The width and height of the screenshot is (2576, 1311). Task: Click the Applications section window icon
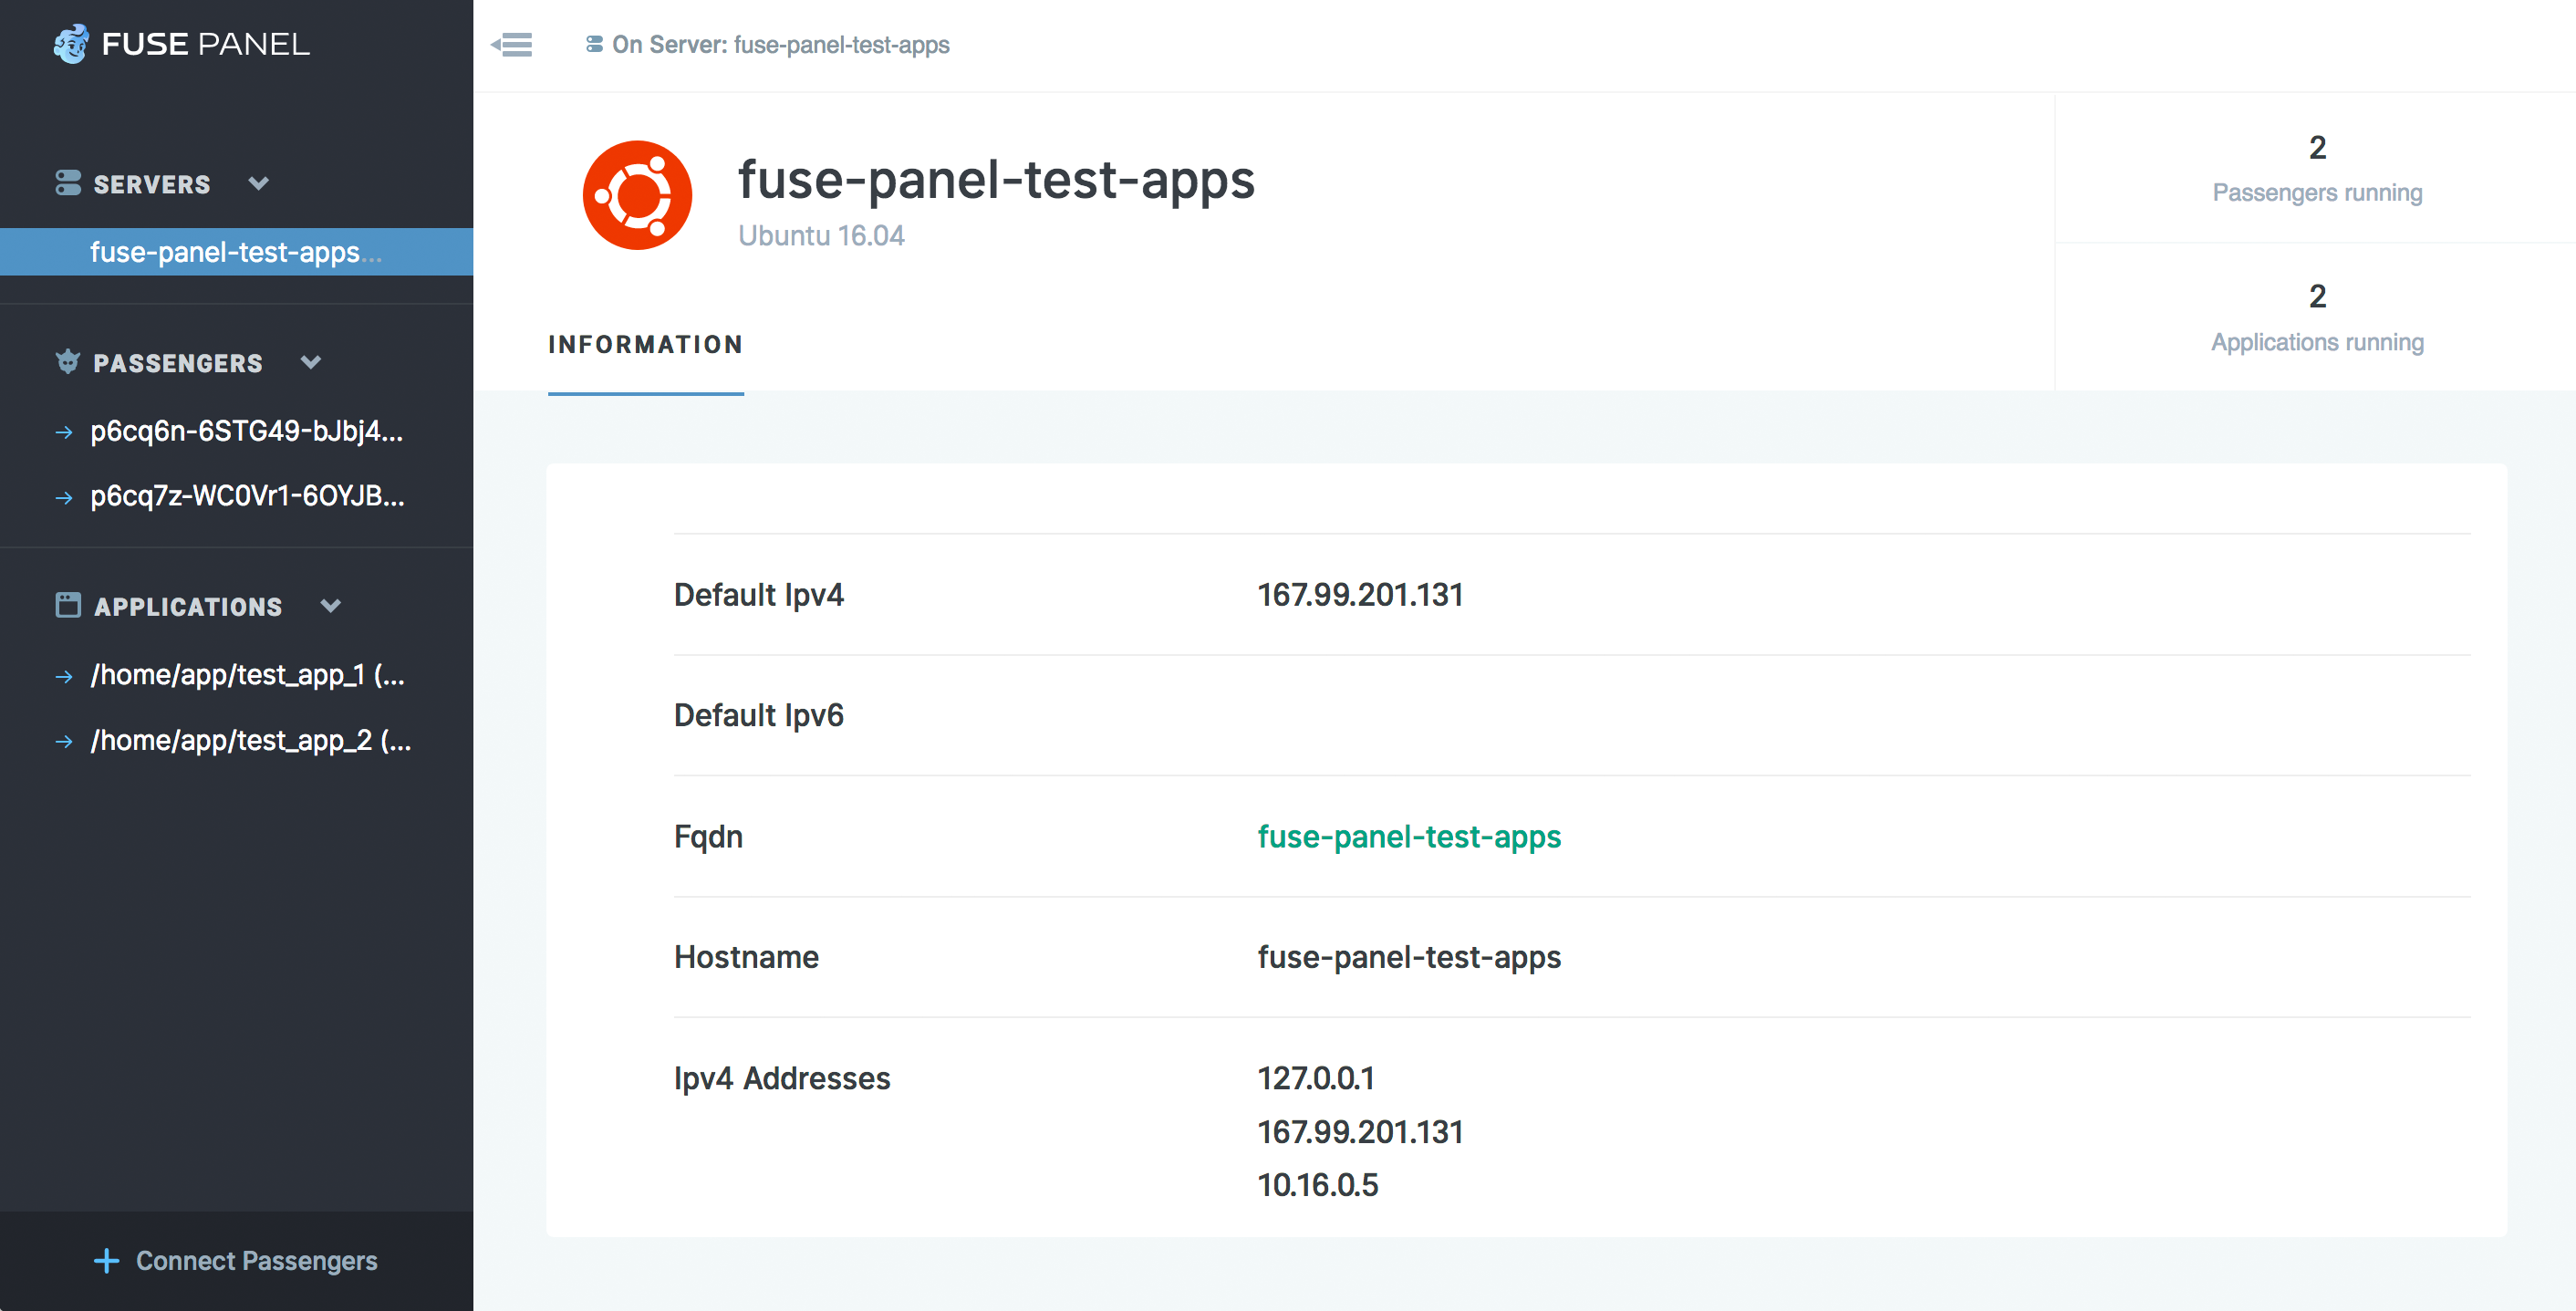pos(68,605)
